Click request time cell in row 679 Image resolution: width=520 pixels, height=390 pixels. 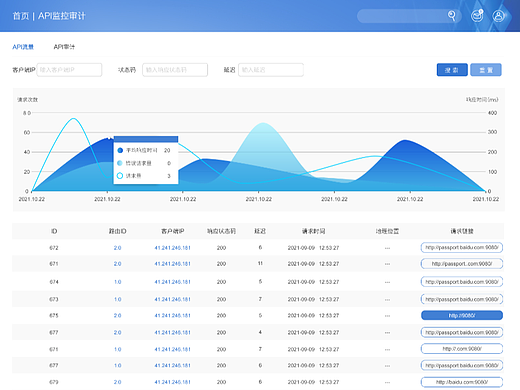pyautogui.click(x=313, y=382)
